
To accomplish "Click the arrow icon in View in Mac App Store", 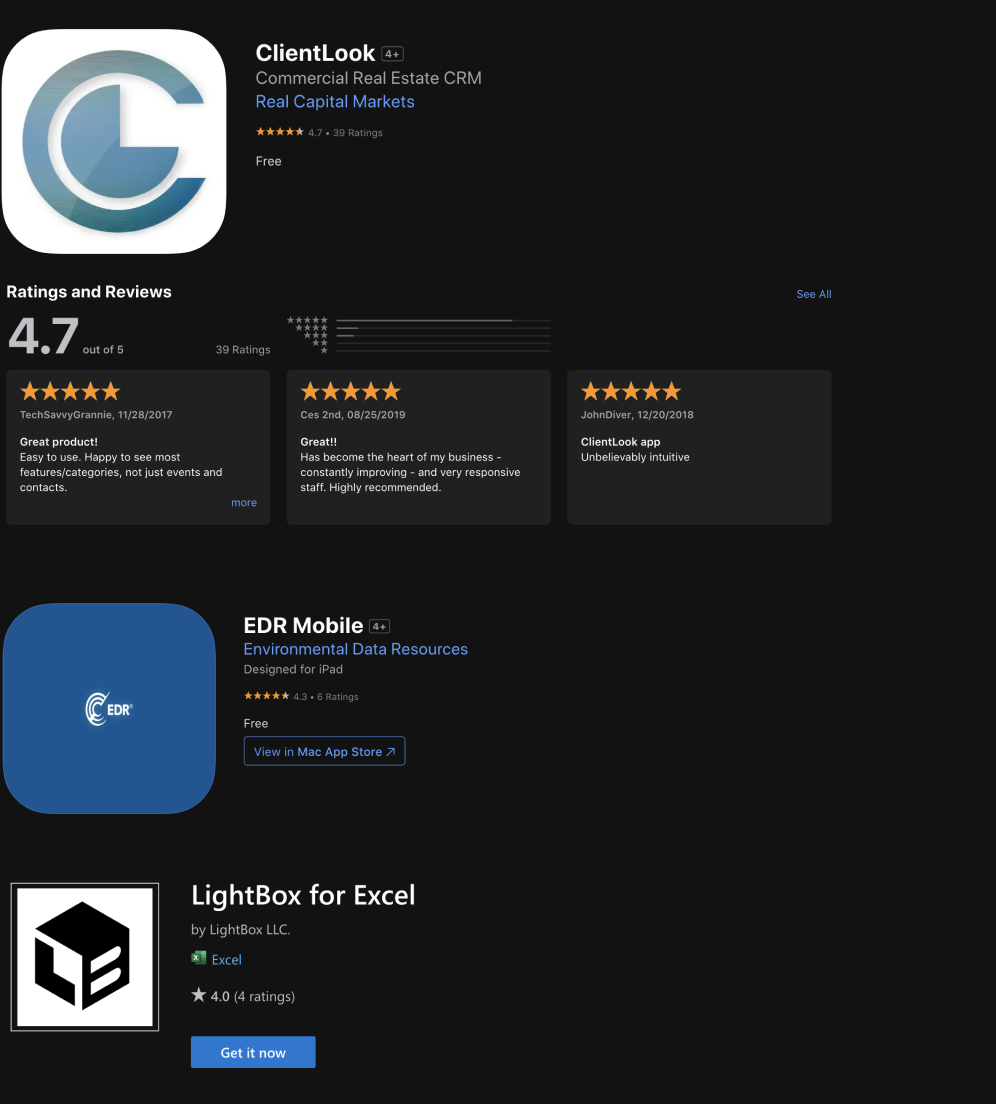I will [391, 752].
